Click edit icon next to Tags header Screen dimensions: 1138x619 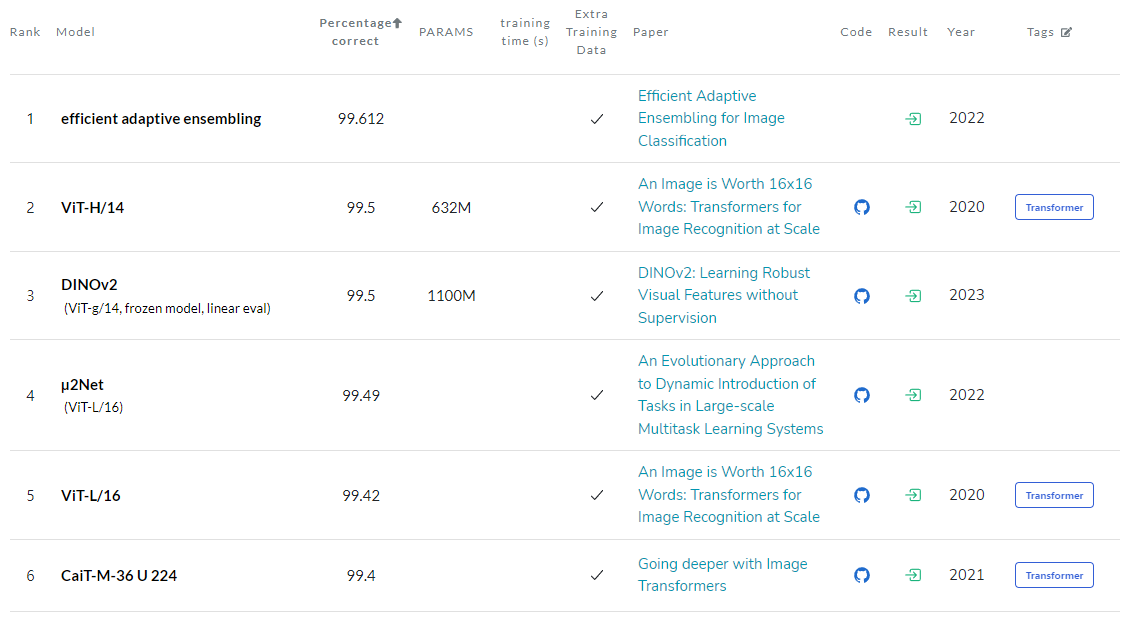(1066, 32)
